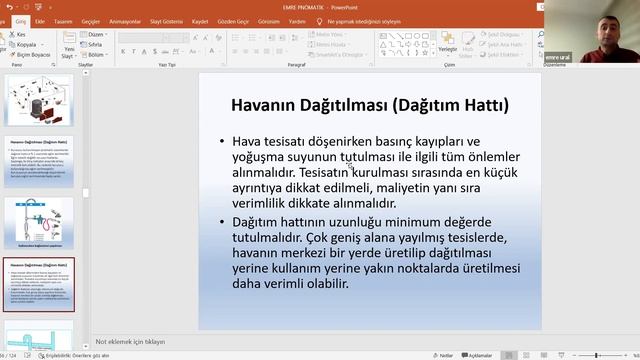
Task: Select the triangle shape in the shapes gallery
Action: (x=383, y=44)
